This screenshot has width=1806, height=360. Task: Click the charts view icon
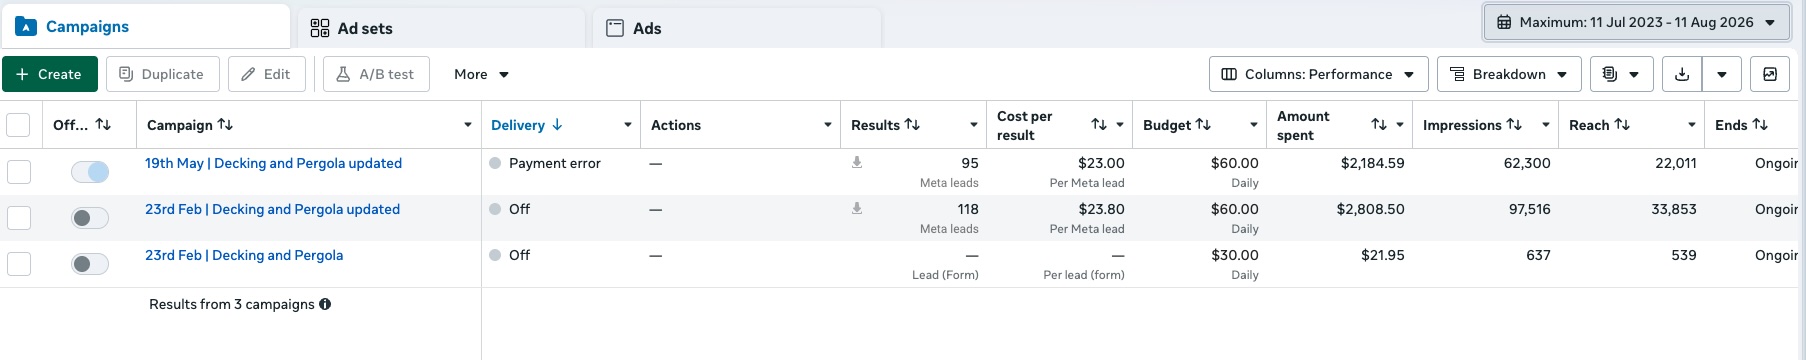pos(1770,74)
